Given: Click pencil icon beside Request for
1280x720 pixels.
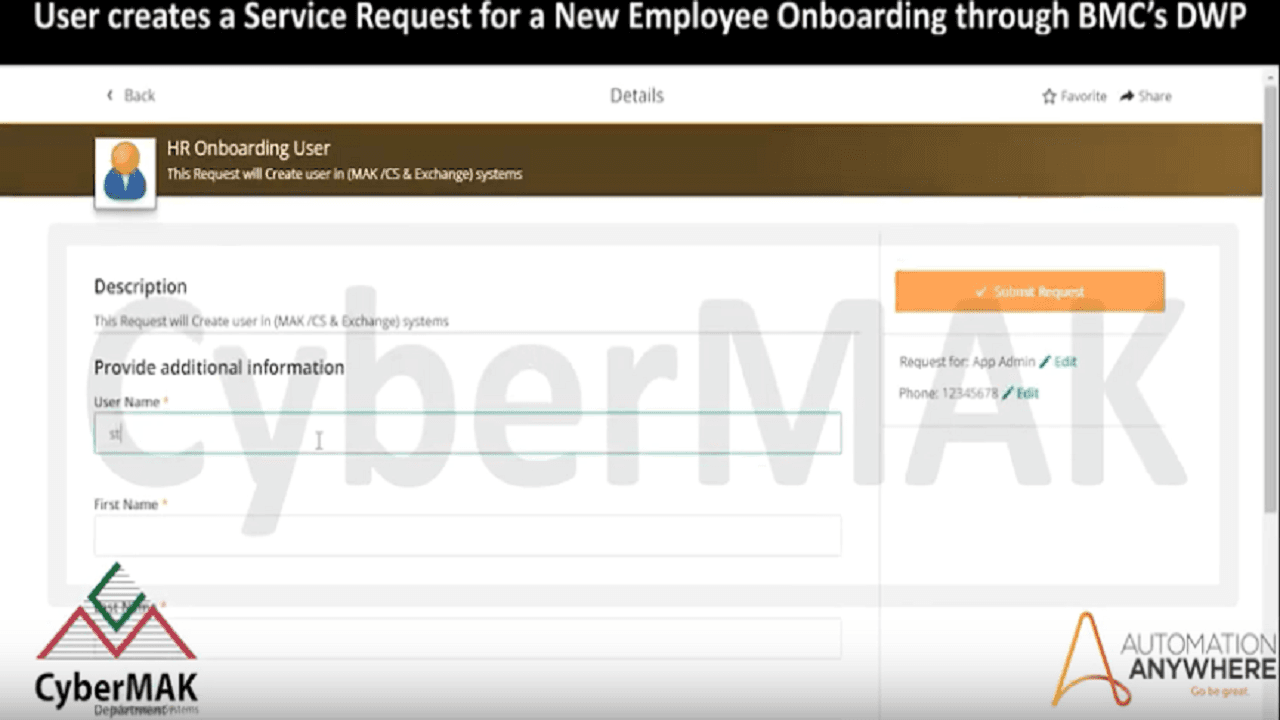Looking at the screenshot, I should click(1045, 361).
